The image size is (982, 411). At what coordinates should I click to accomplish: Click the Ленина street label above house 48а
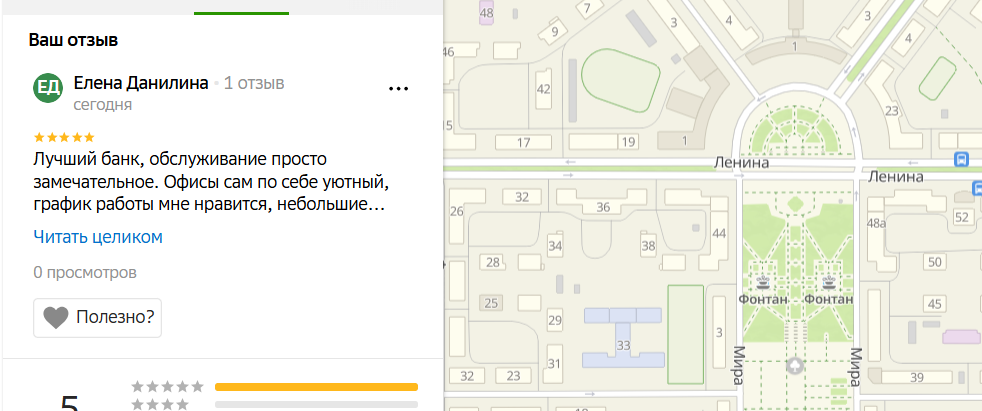[x=896, y=178]
